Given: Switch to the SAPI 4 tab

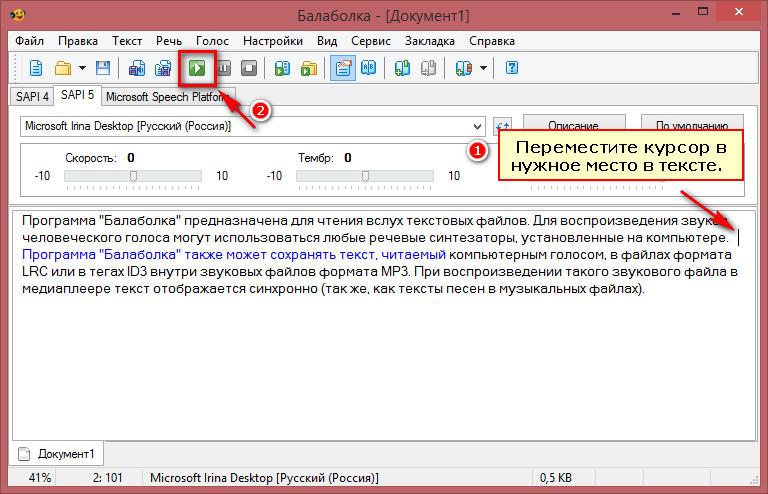Looking at the screenshot, I should [x=32, y=96].
